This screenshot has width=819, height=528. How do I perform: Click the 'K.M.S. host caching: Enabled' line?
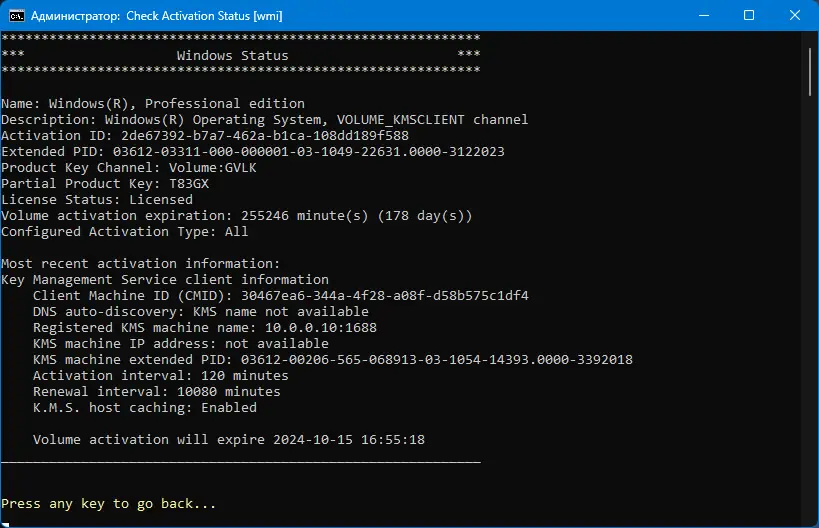pos(144,407)
